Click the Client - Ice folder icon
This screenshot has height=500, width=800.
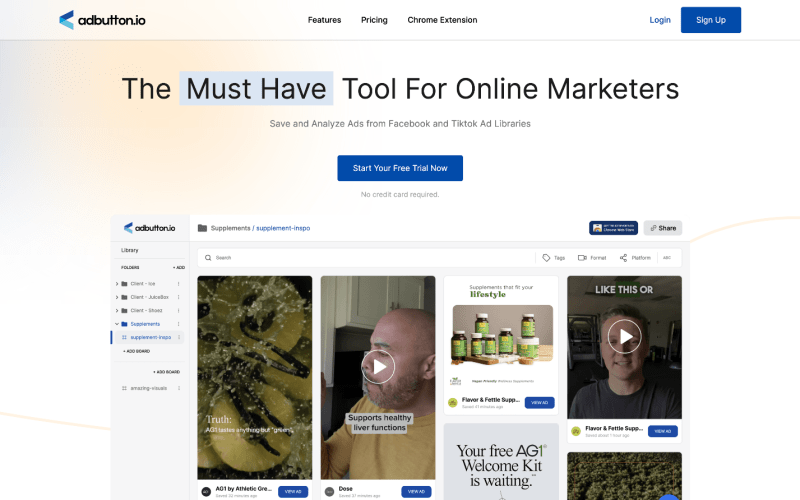click(x=124, y=284)
